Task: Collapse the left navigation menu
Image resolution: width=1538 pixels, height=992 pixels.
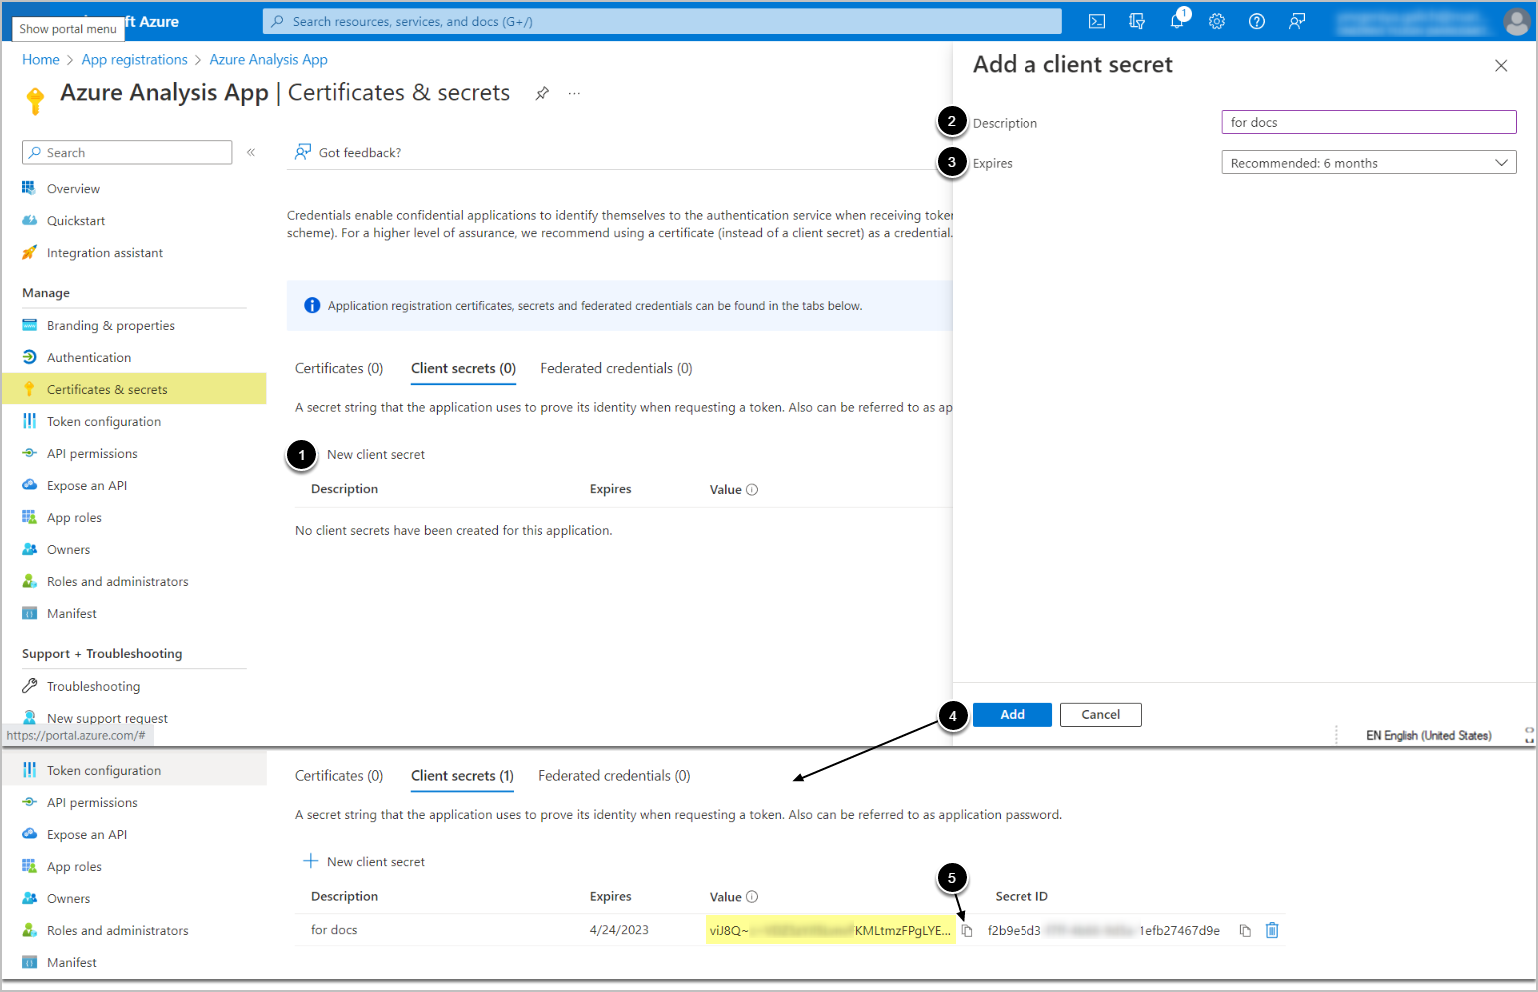Action: (251, 153)
